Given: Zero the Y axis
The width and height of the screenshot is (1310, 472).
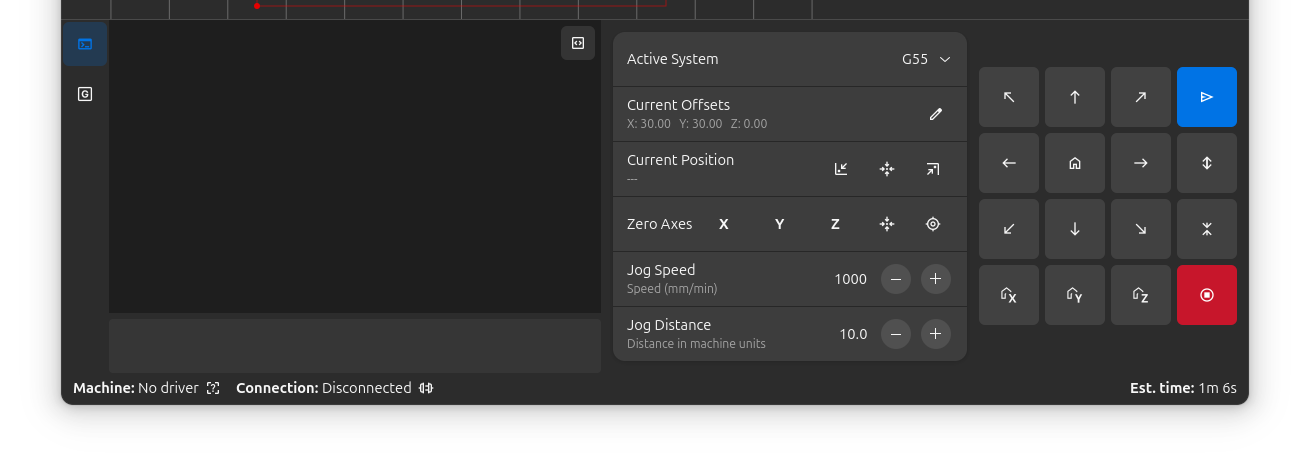Looking at the screenshot, I should [779, 224].
